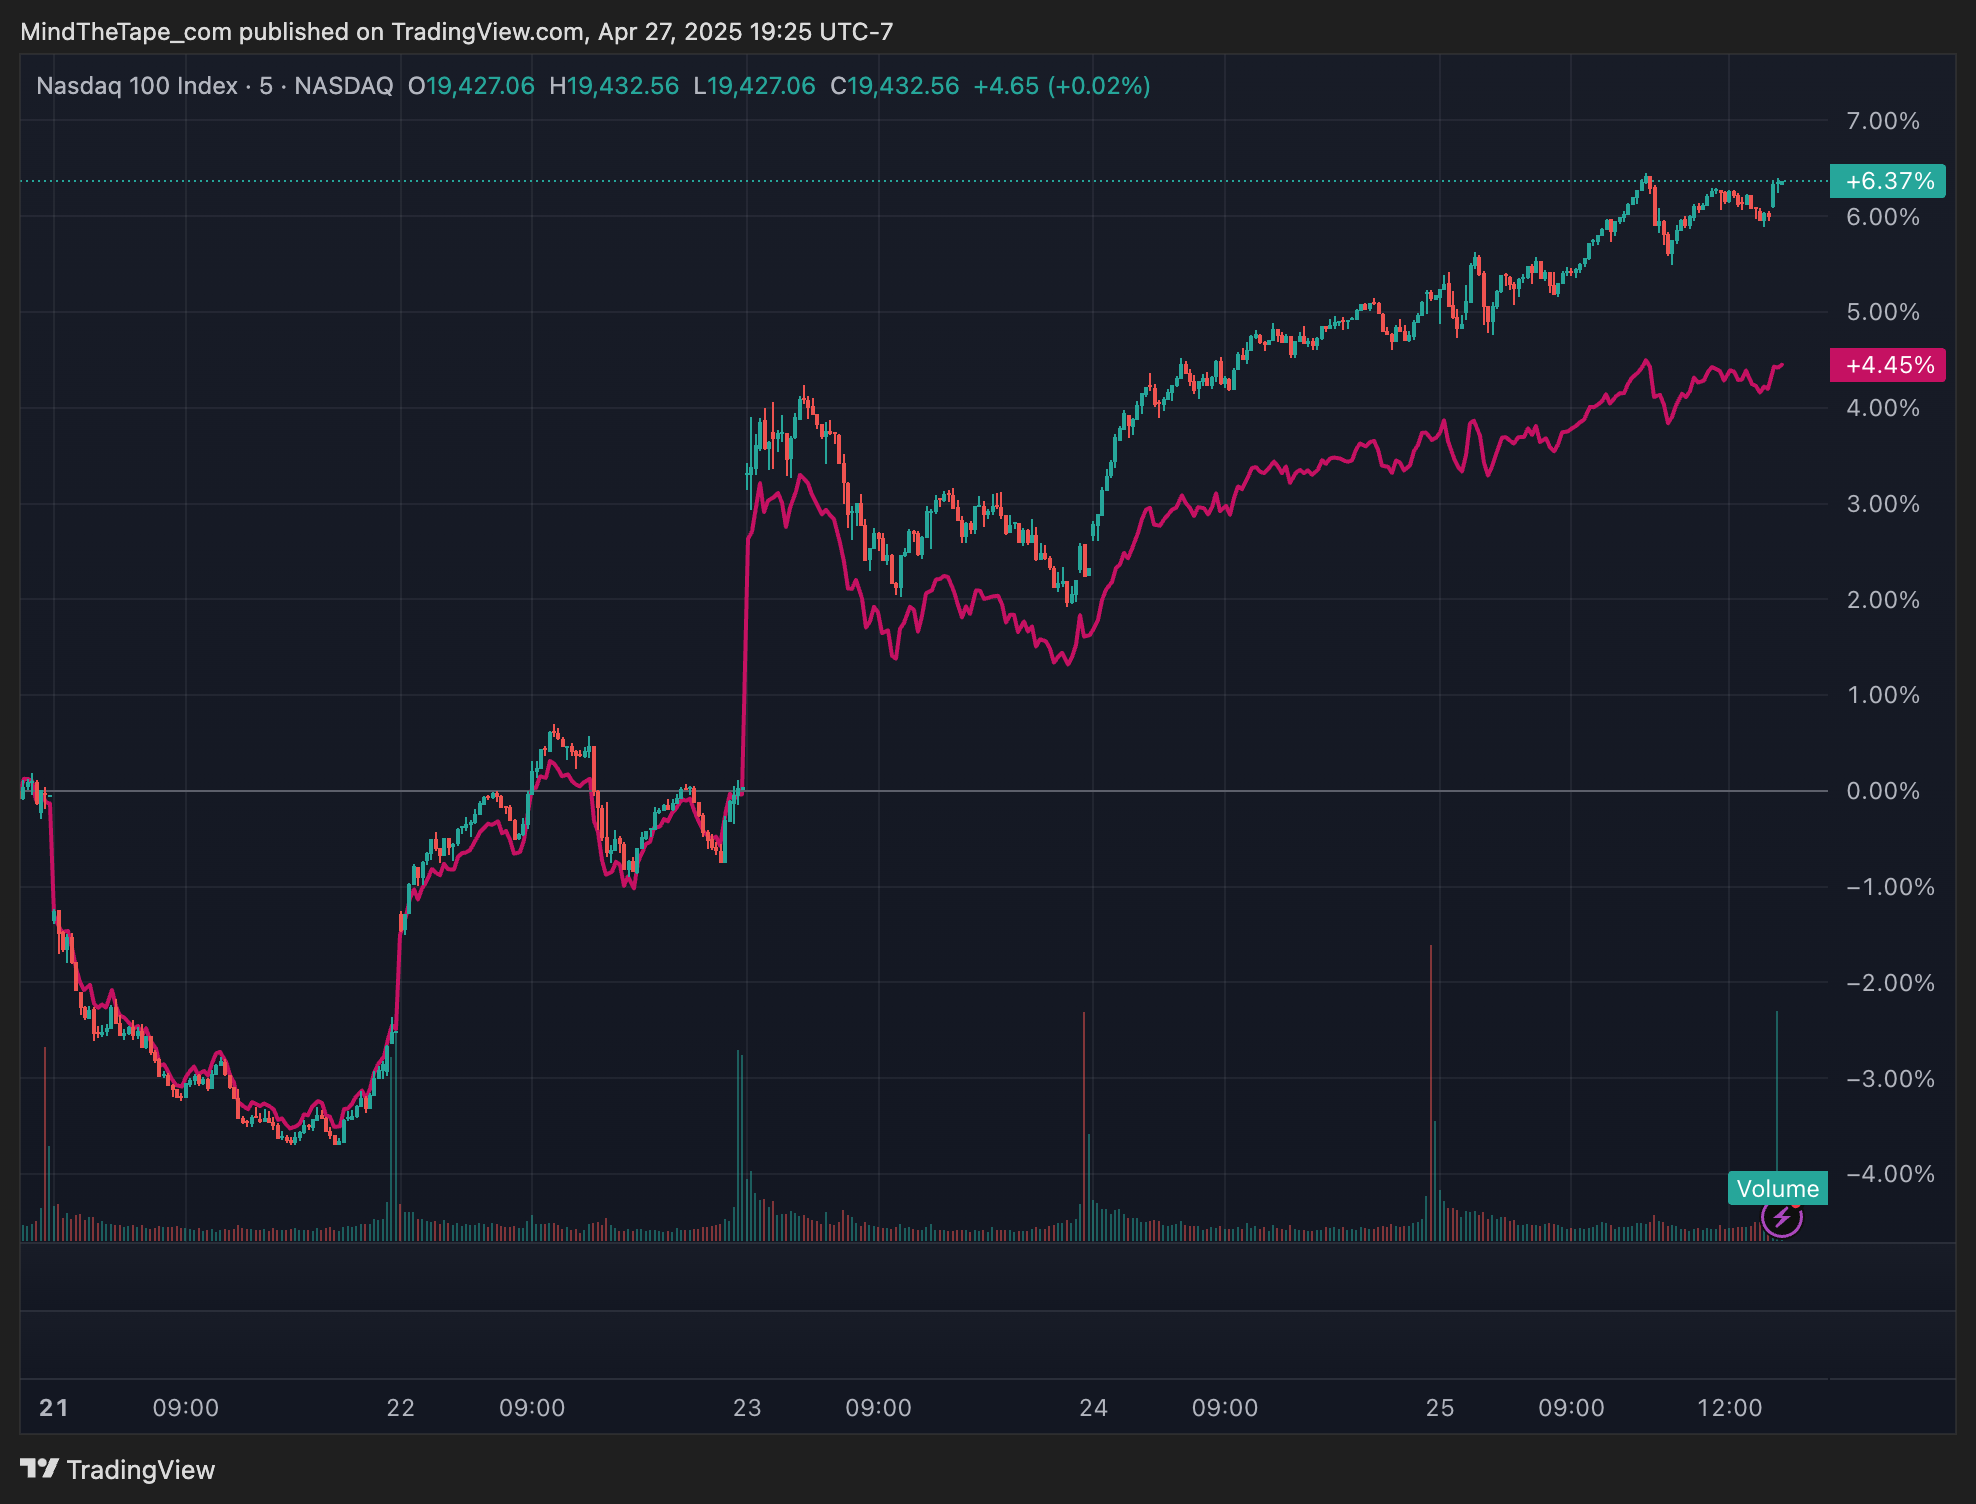The image size is (1976, 1504).
Task: Select date label 25 on time axis
Action: click(1439, 1408)
